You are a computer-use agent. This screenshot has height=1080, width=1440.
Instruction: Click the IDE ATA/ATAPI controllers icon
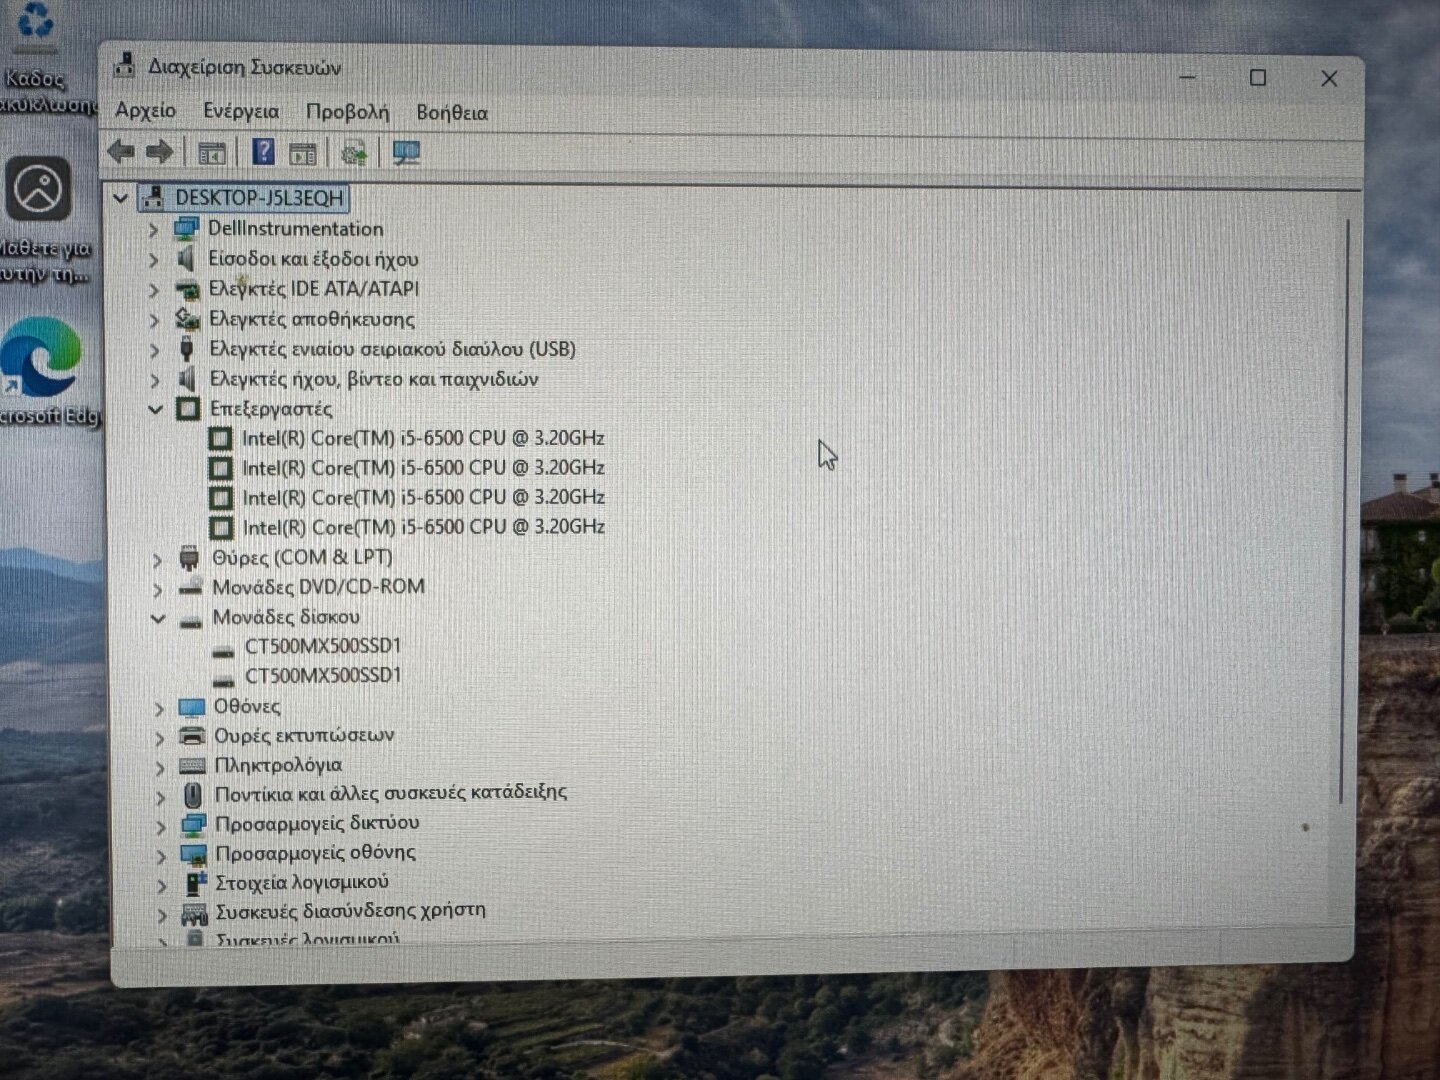pos(187,290)
